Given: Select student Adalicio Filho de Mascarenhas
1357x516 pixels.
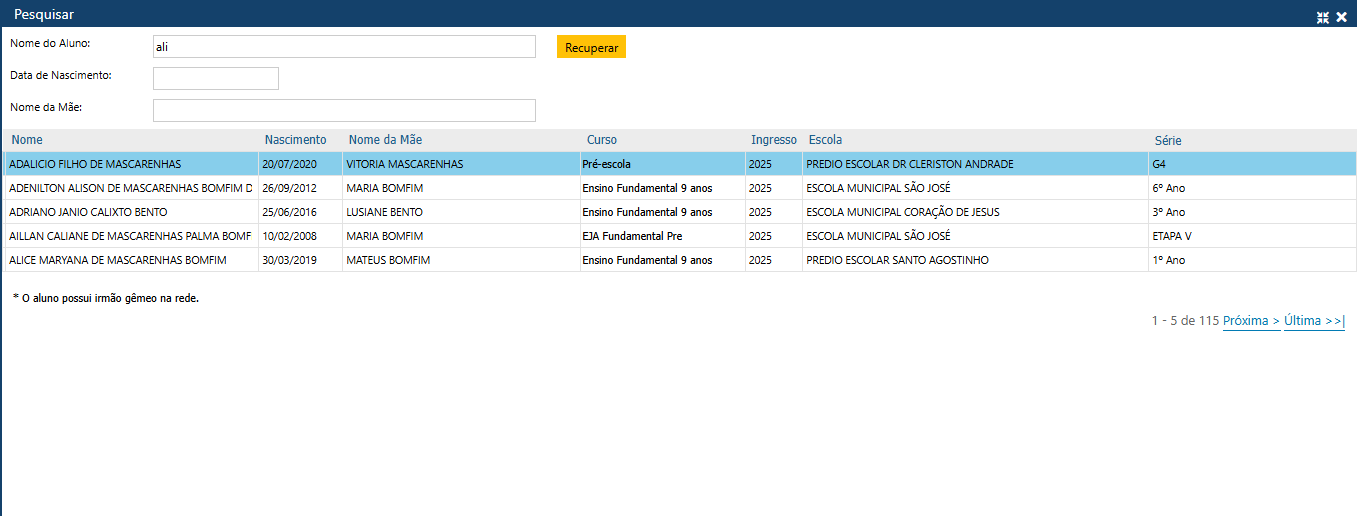Looking at the screenshot, I should [x=95, y=164].
